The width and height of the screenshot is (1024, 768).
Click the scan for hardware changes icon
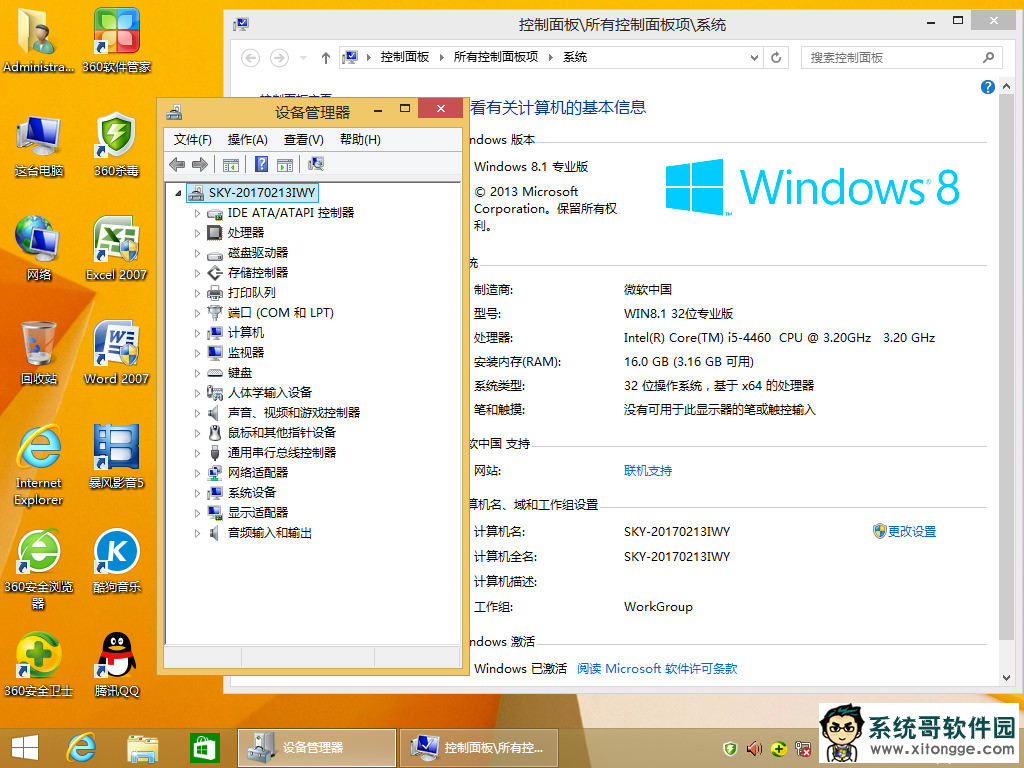tap(316, 165)
